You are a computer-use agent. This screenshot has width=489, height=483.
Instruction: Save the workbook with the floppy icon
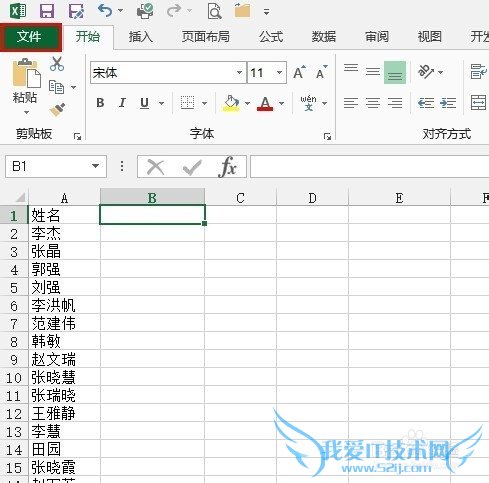(47, 11)
